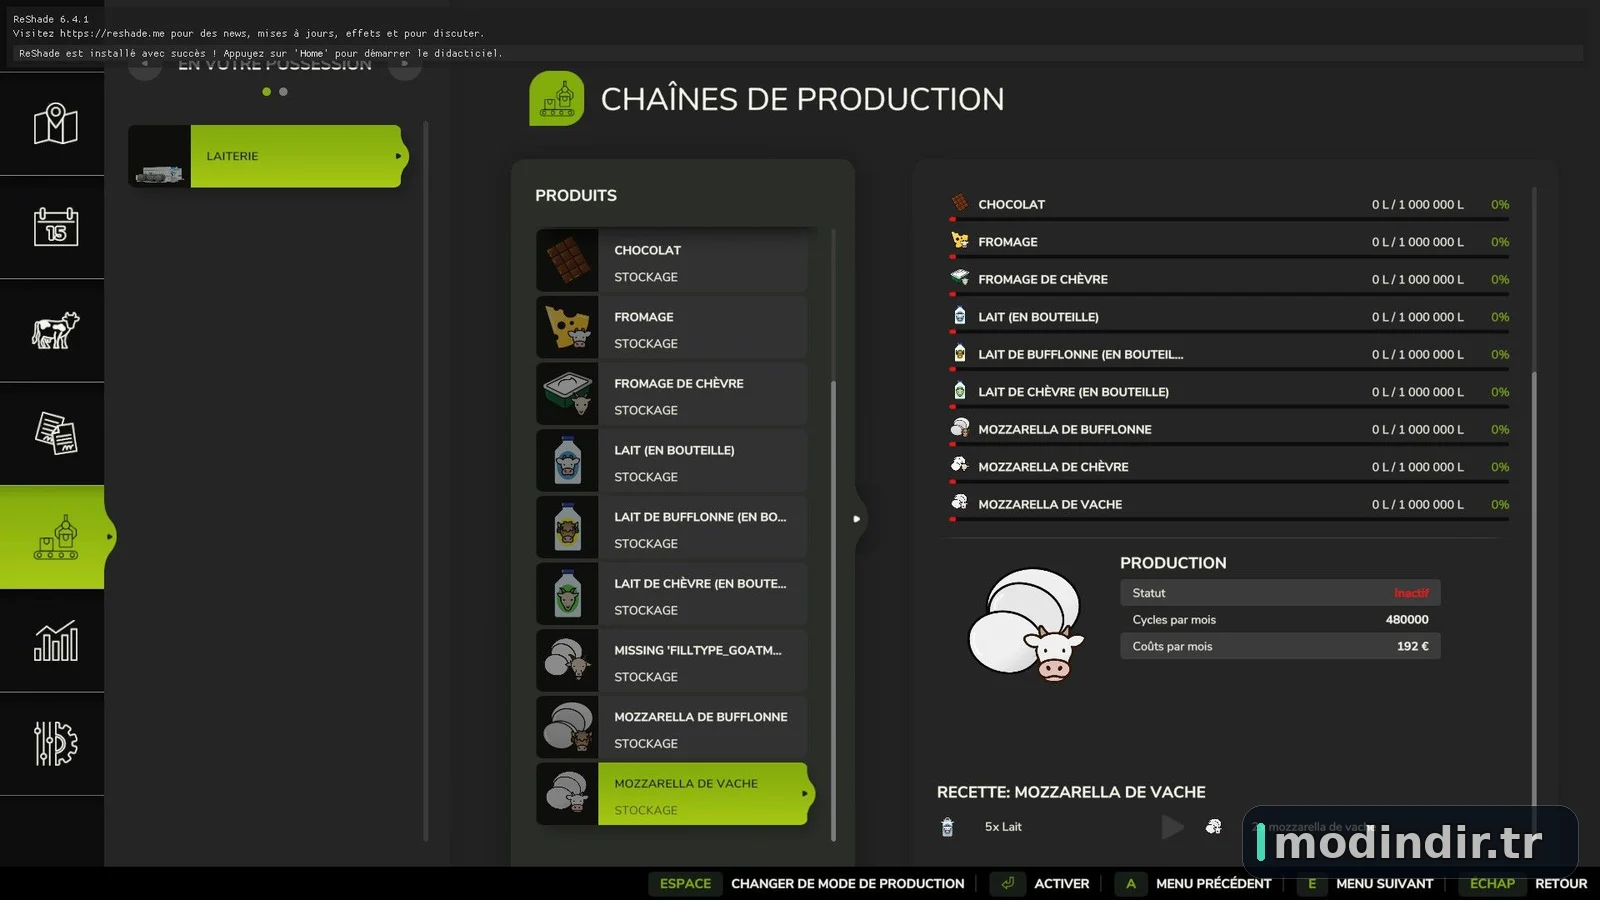Open the calendar page in sidebar
Image resolution: width=1600 pixels, height=900 pixels.
pyautogui.click(x=55, y=227)
